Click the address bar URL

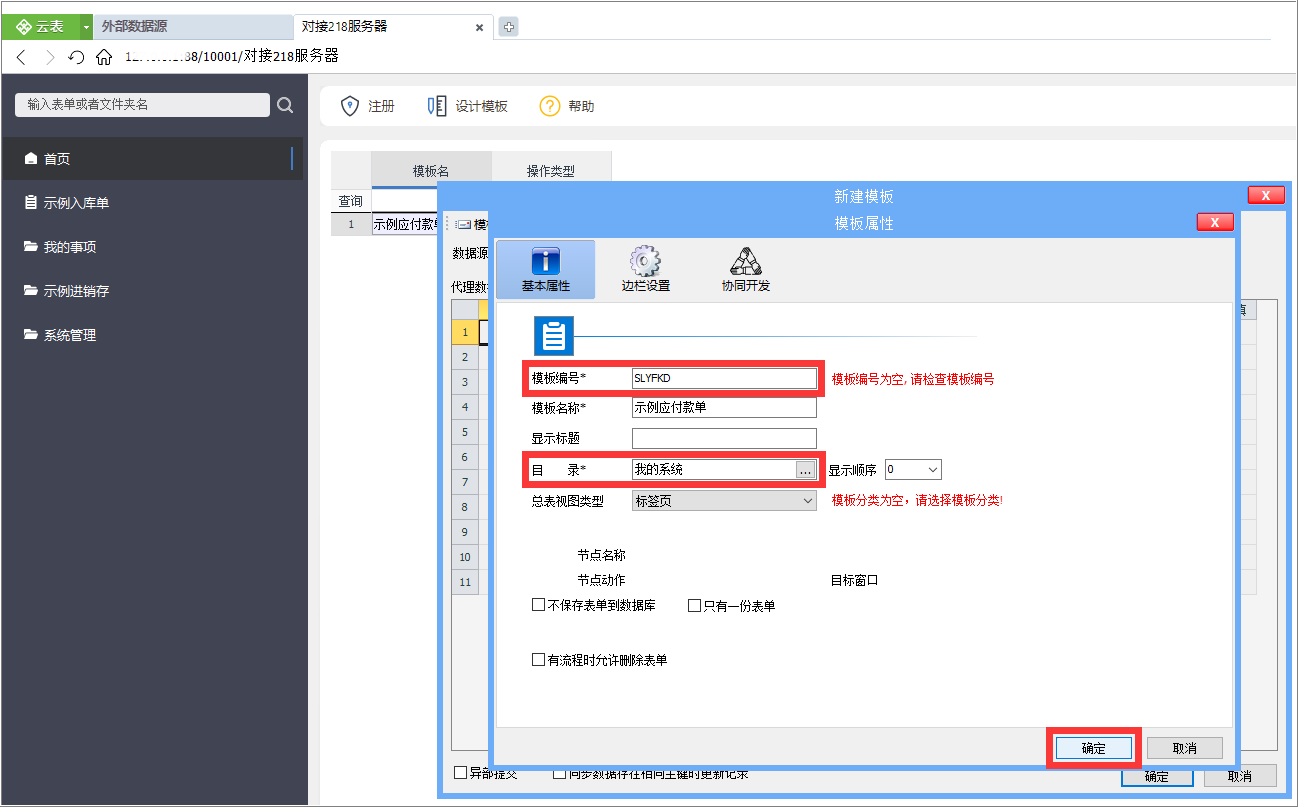232,56
